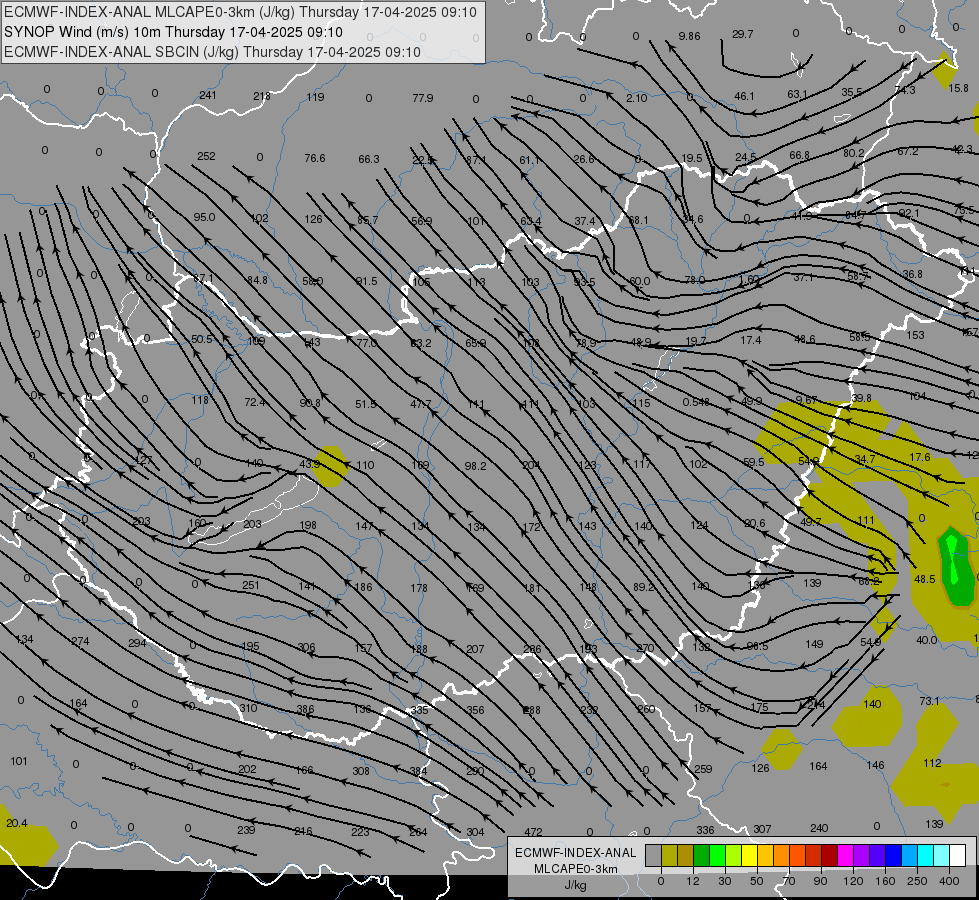979x900 pixels.
Task: Select the yellow legend swatch near 50
Action: [749, 856]
